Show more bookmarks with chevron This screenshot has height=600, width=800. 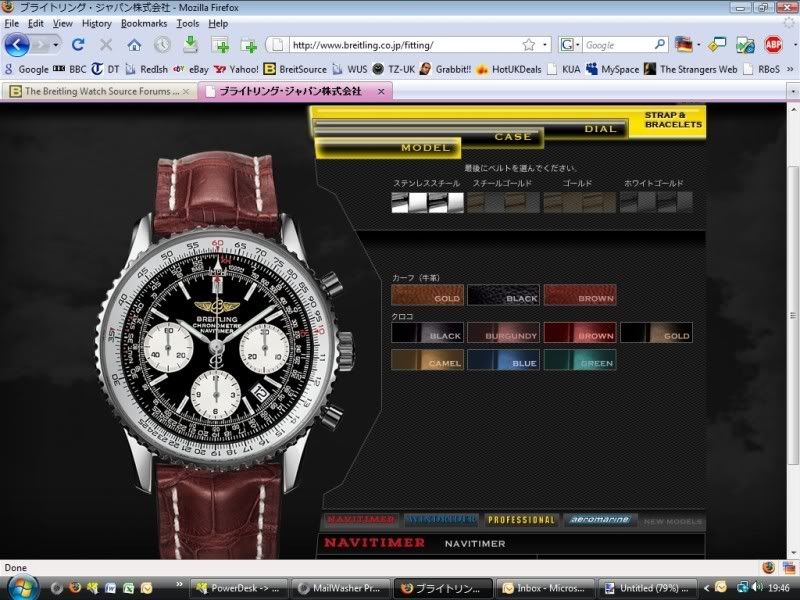point(790,69)
